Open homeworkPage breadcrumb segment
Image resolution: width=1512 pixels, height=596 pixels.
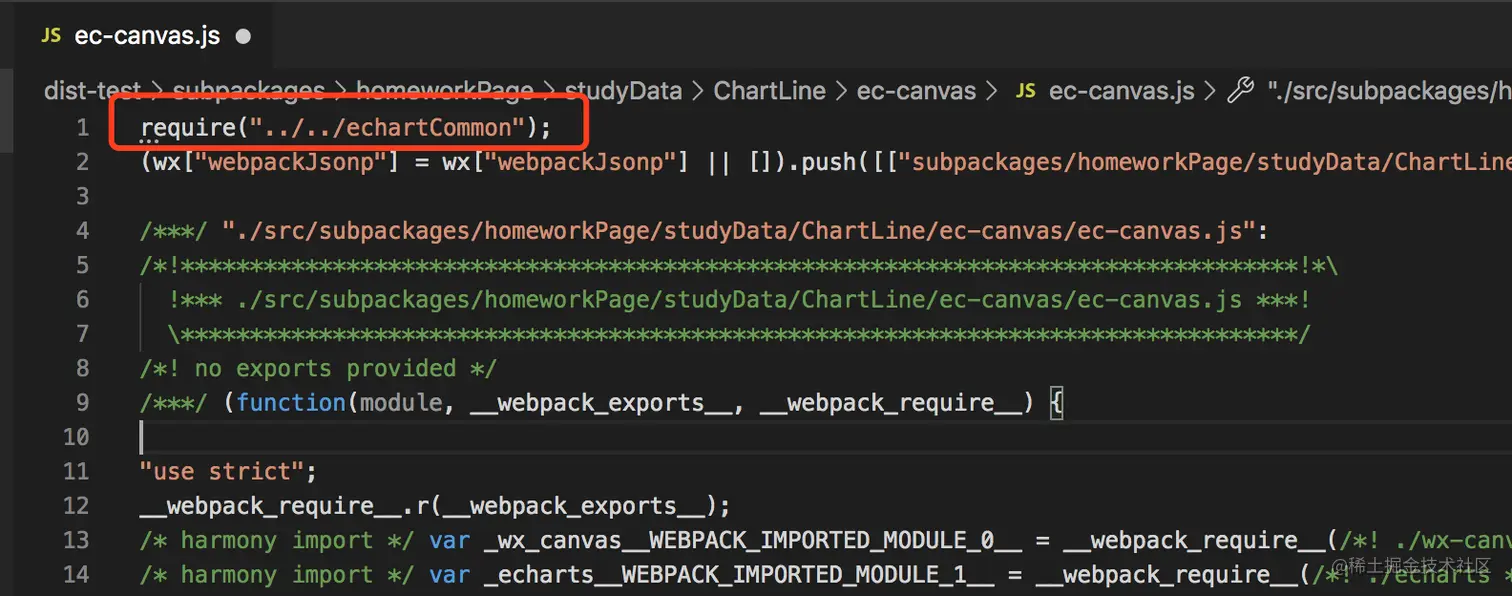click(445, 91)
